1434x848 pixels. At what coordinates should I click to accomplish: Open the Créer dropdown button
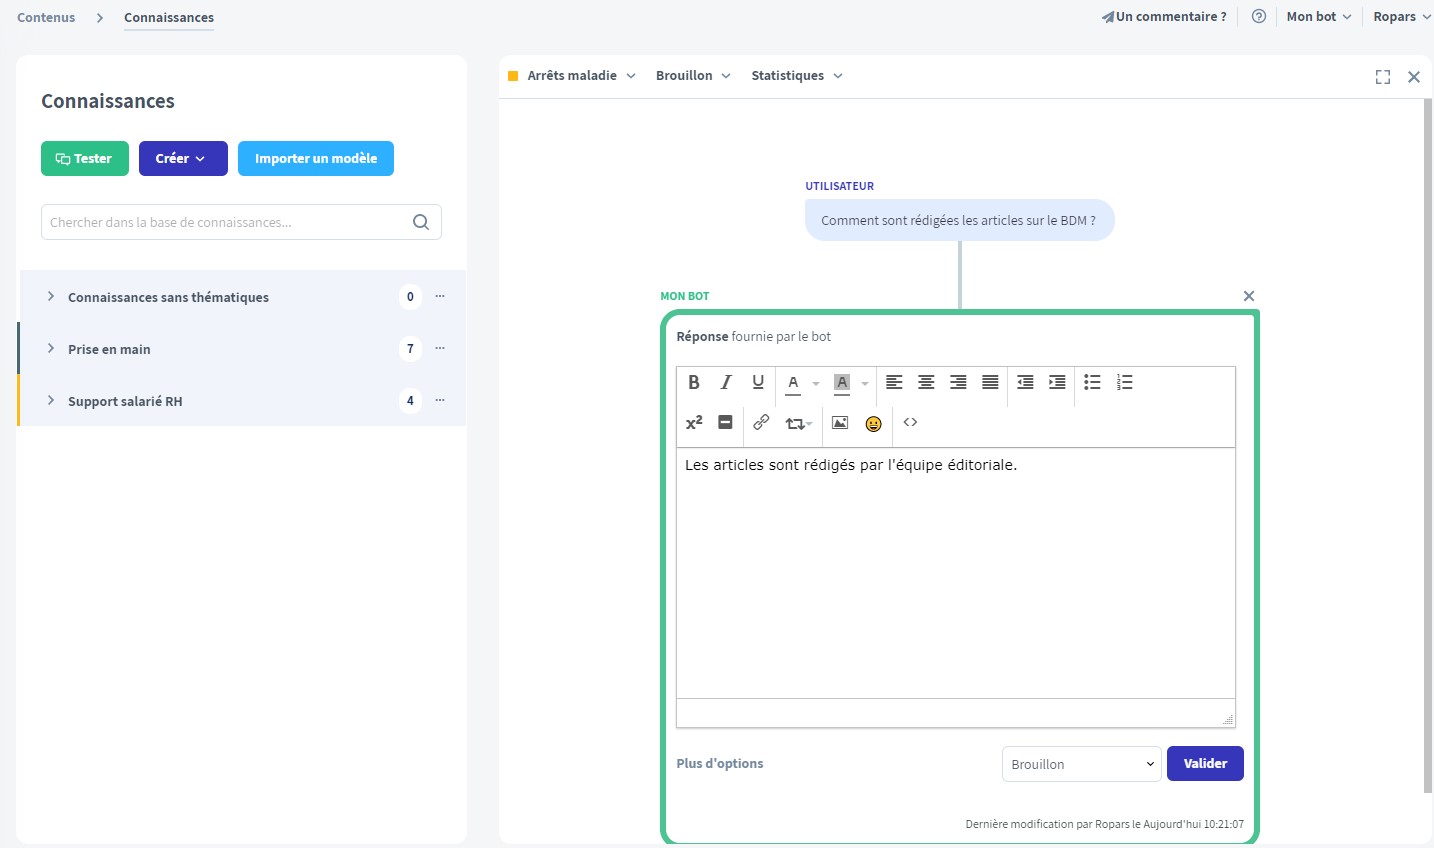pyautogui.click(x=183, y=158)
